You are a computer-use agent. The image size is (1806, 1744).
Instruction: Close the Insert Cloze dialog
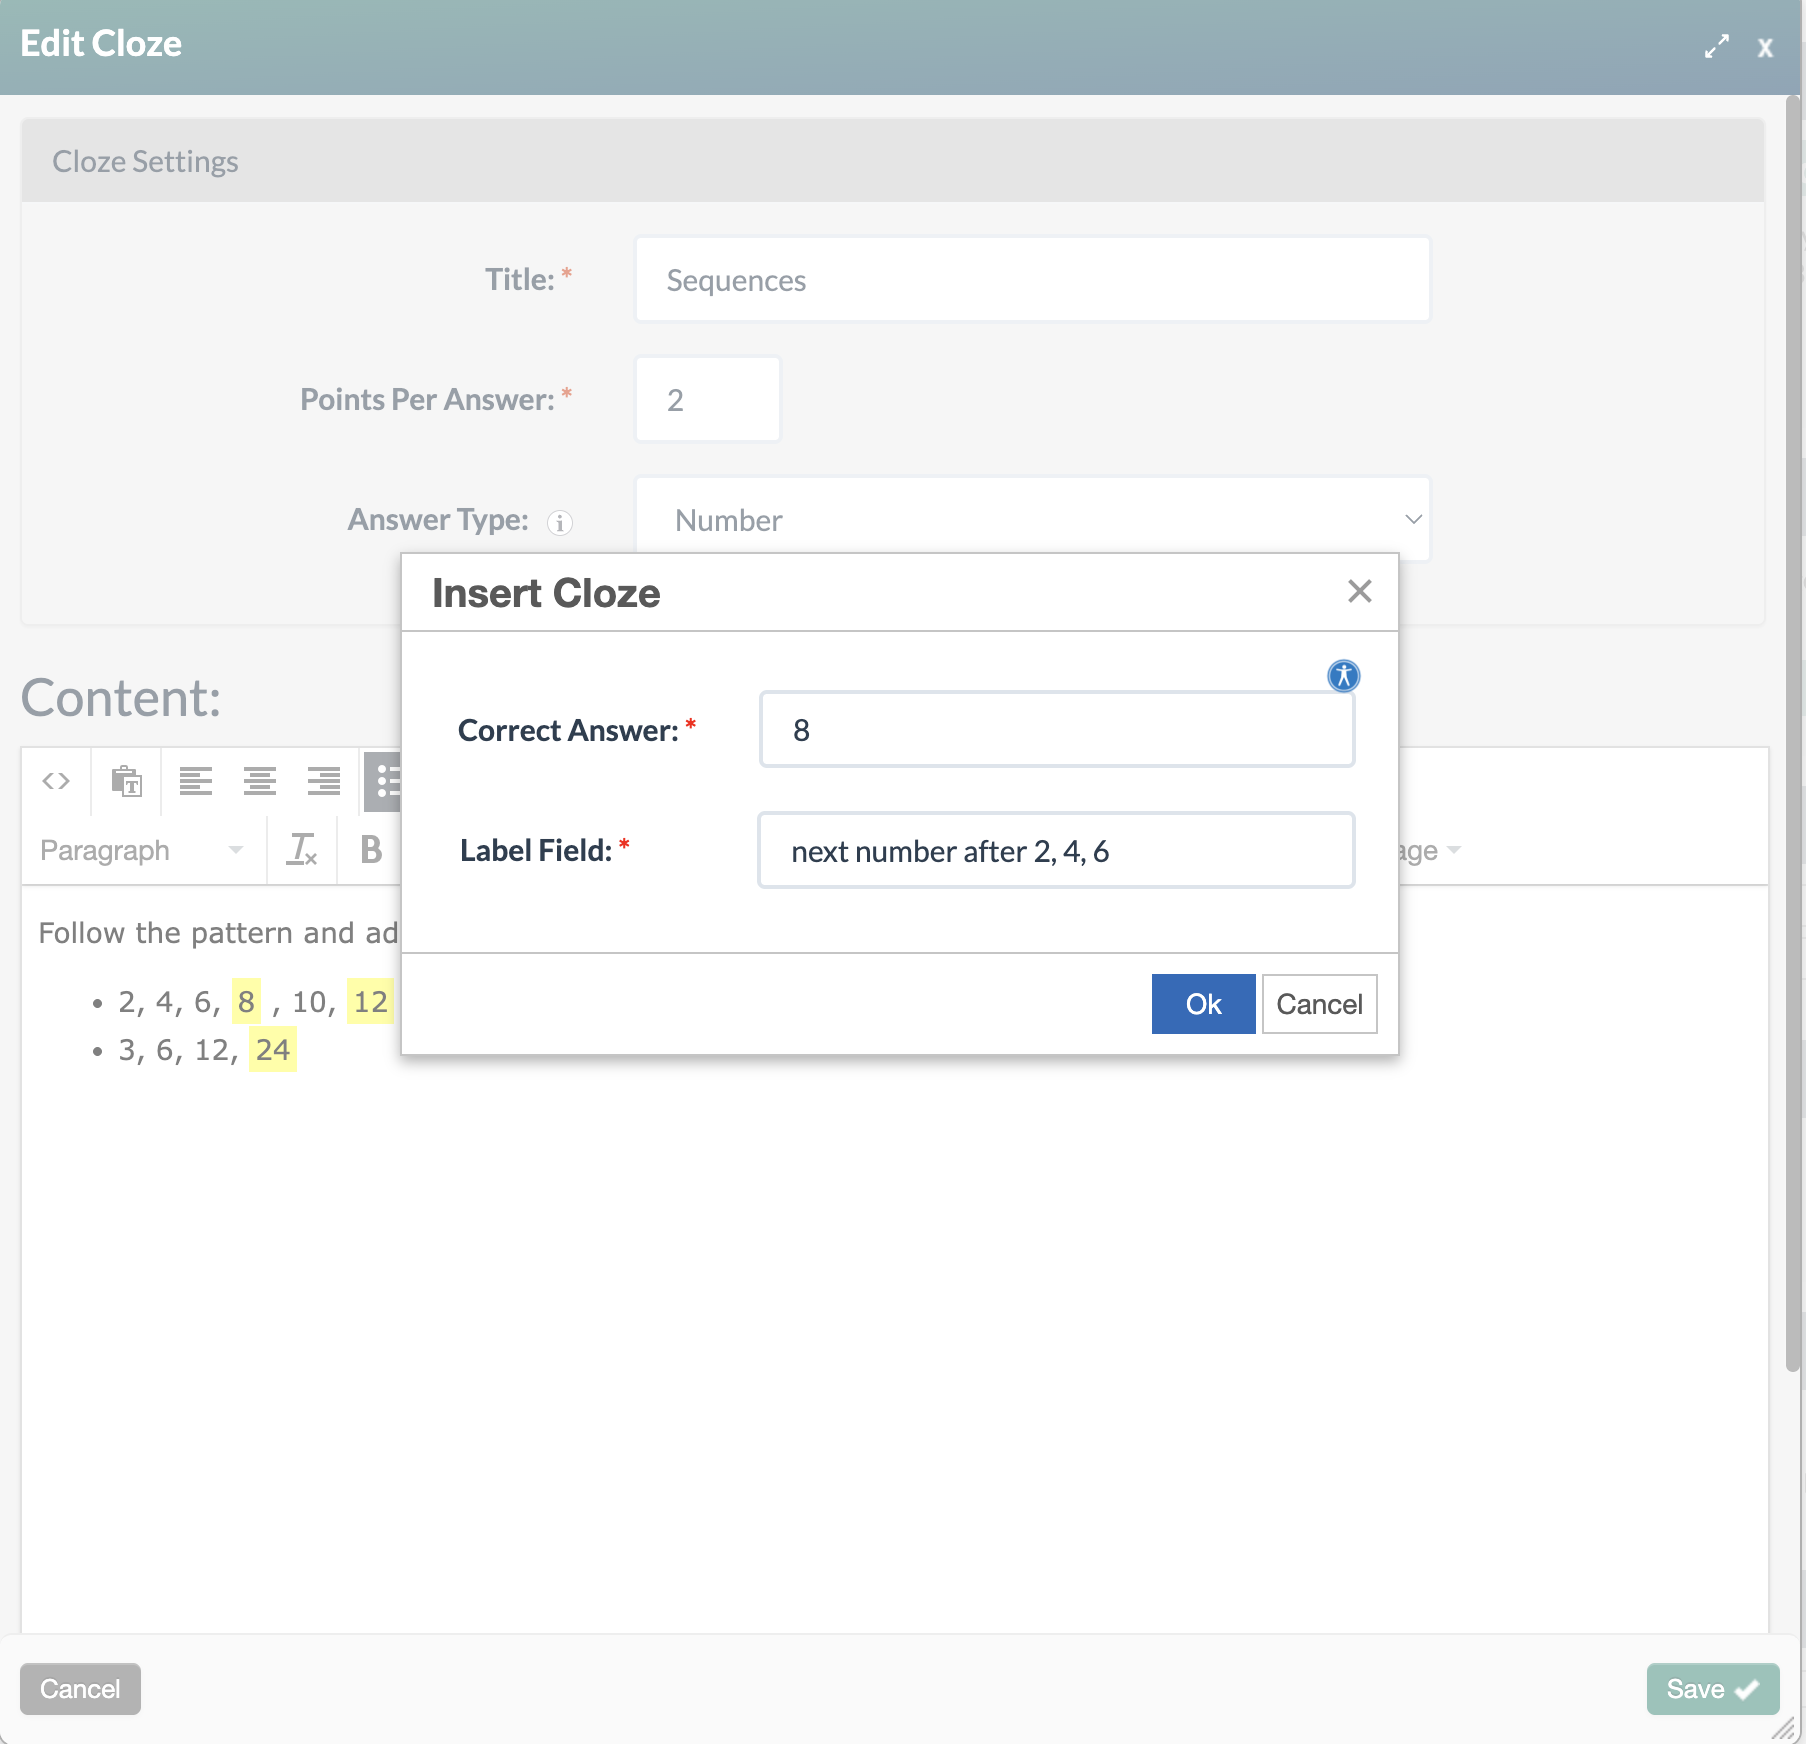[x=1359, y=591]
